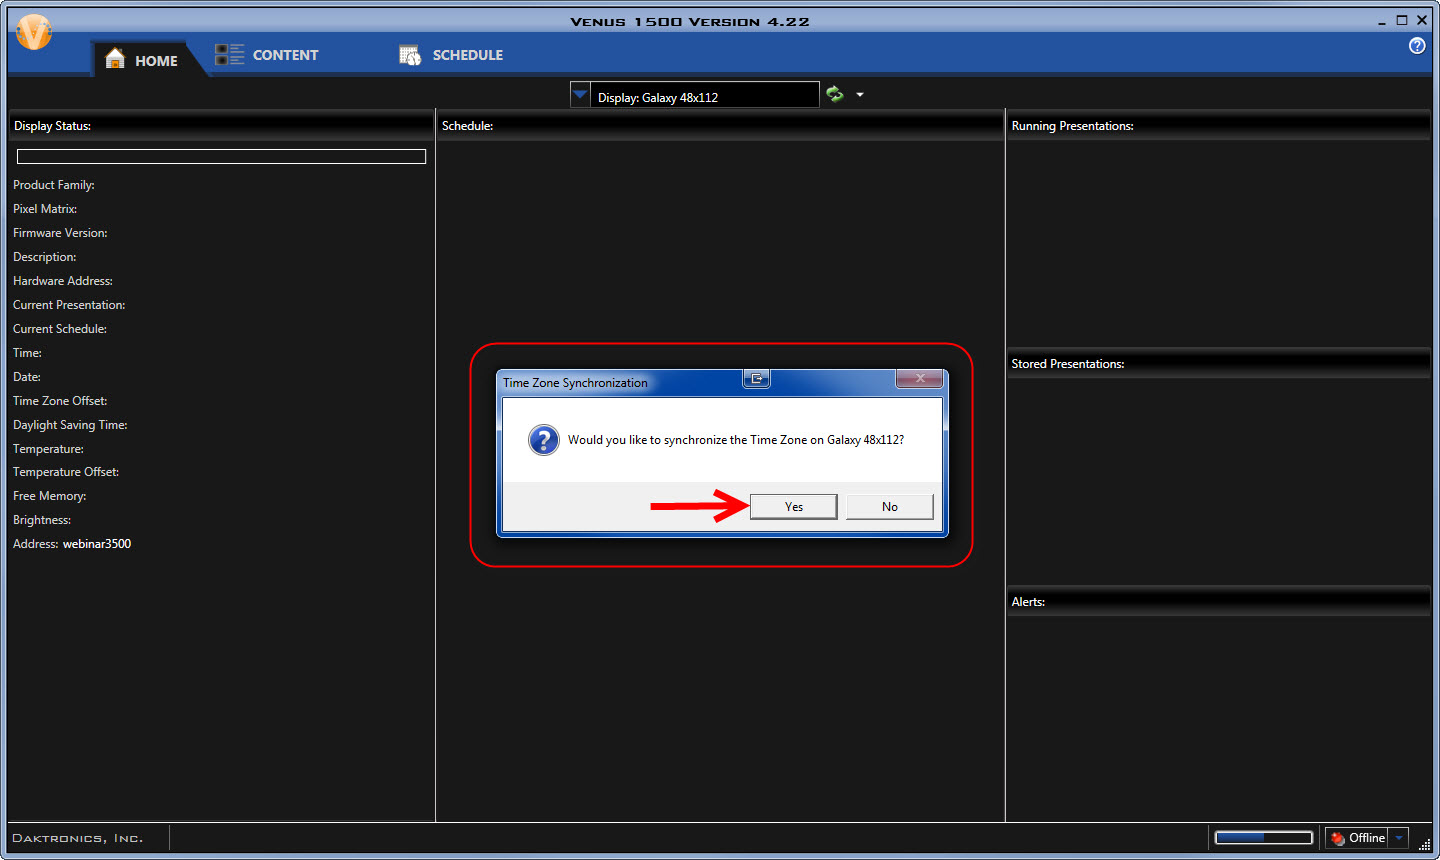The image size is (1440, 860).
Task: Click the Schedule calendar icon
Action: pyautogui.click(x=410, y=55)
